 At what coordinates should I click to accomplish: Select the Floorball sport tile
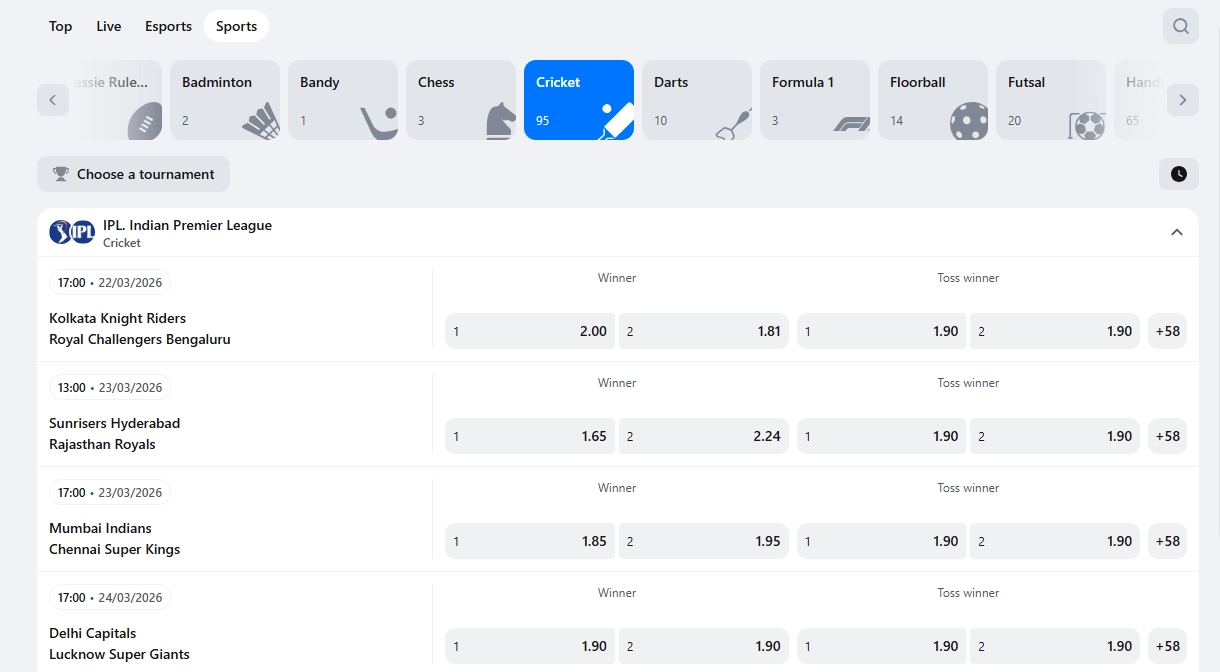pyautogui.click(x=932, y=100)
